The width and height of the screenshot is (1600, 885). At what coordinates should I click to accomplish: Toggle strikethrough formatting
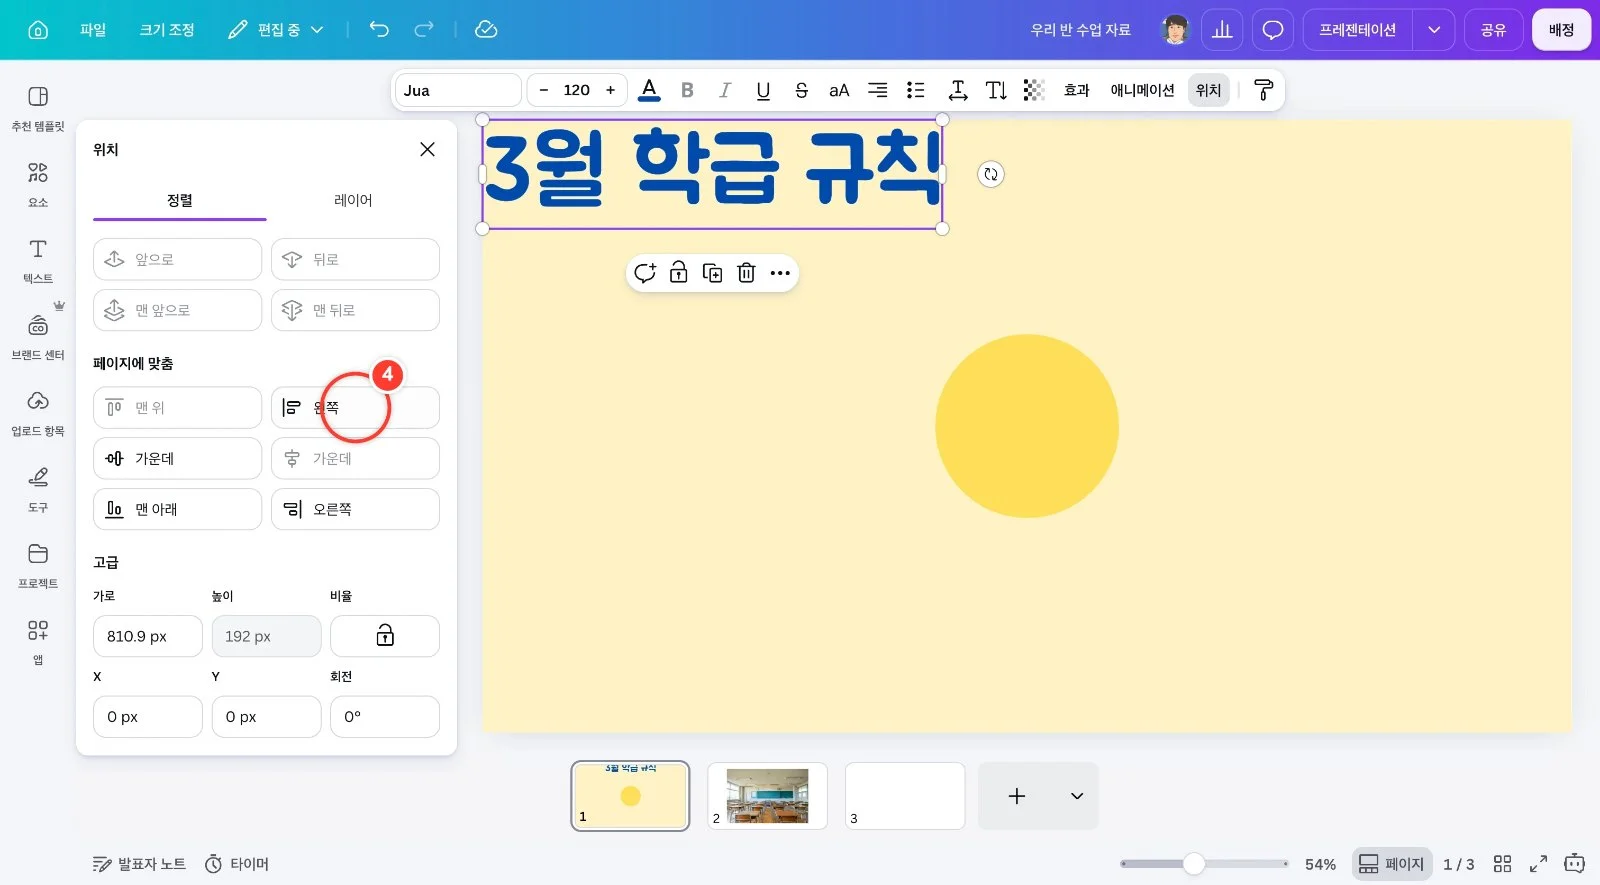pyautogui.click(x=801, y=90)
